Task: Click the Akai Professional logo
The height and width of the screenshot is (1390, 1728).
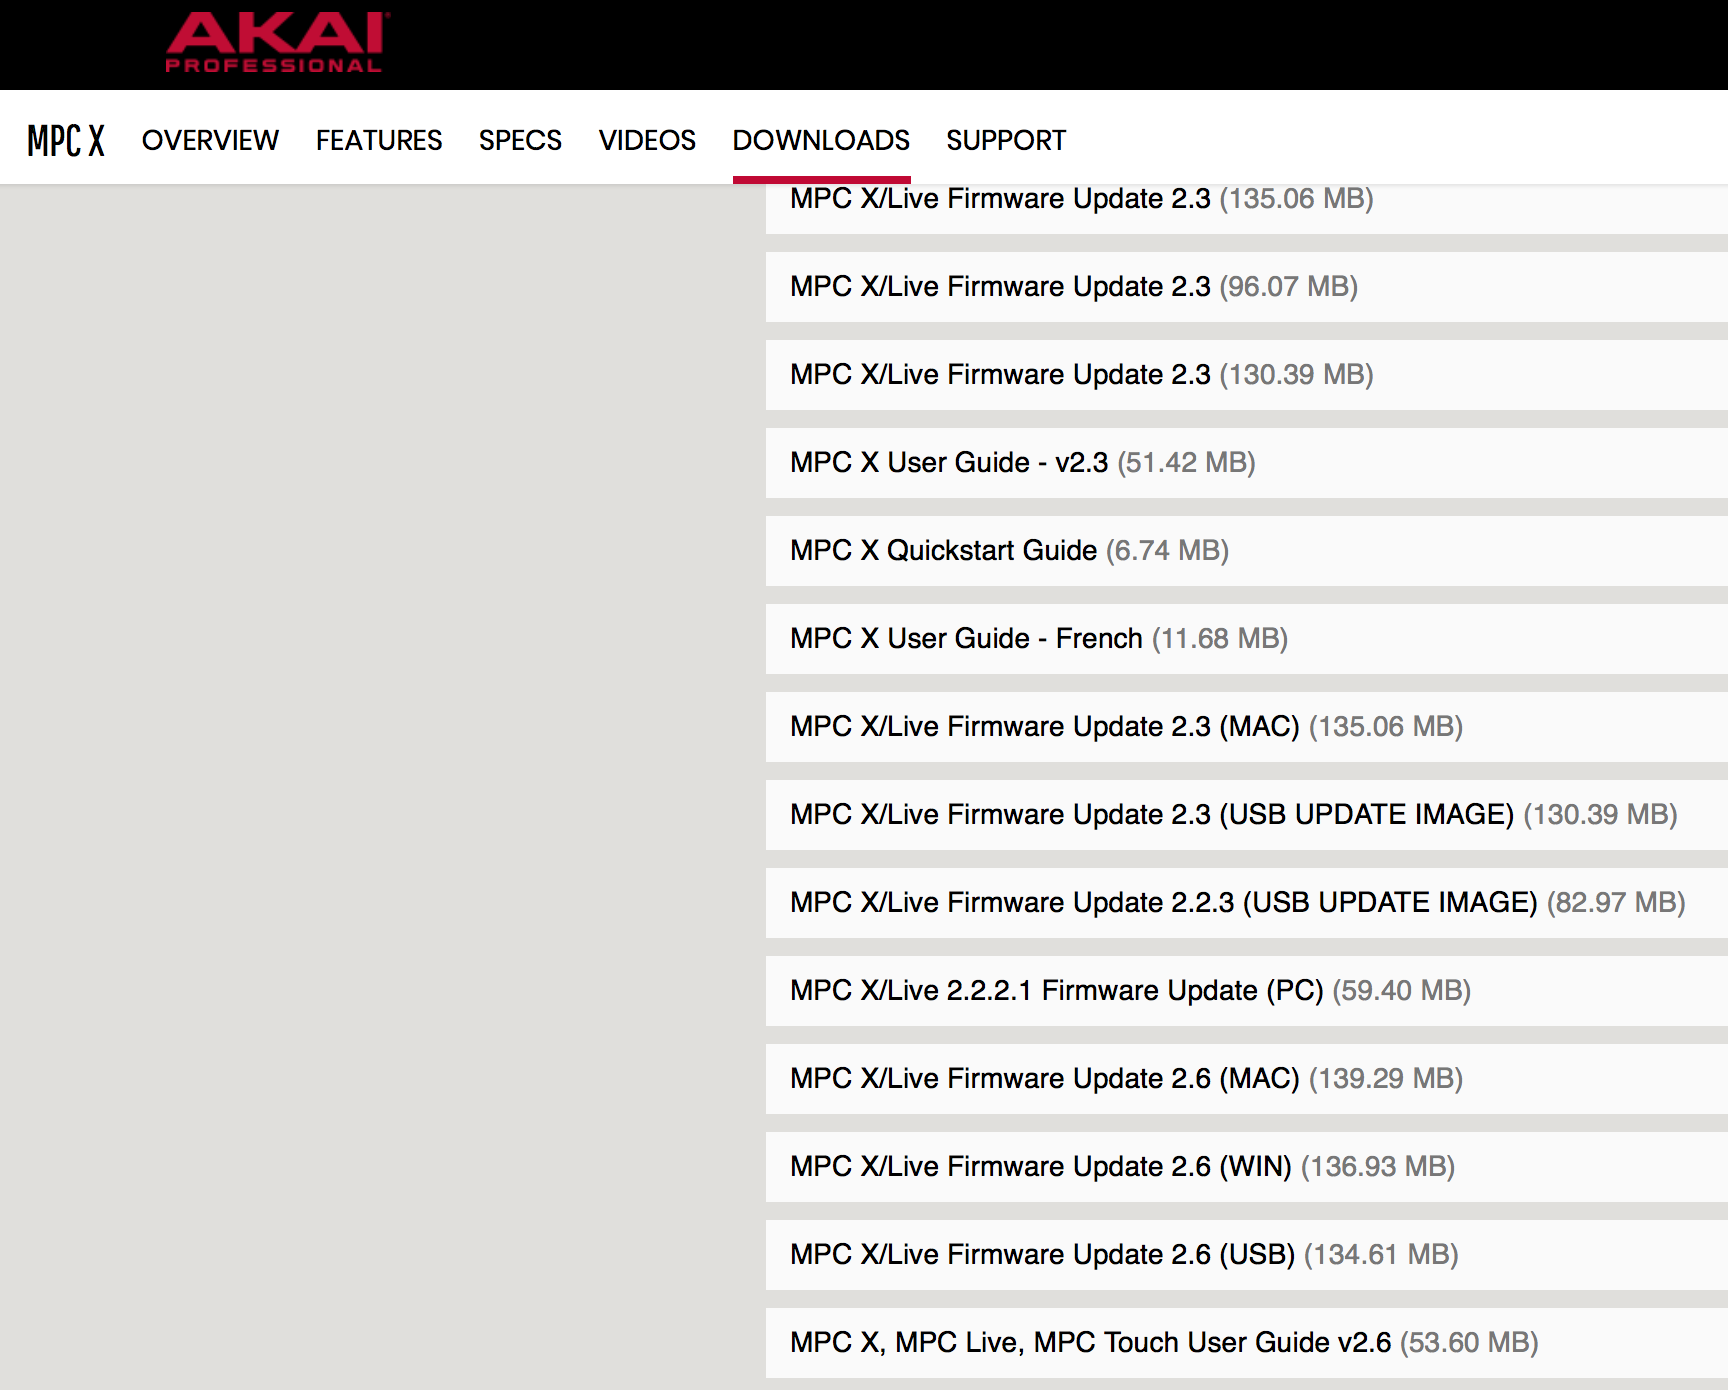Action: click(x=277, y=43)
